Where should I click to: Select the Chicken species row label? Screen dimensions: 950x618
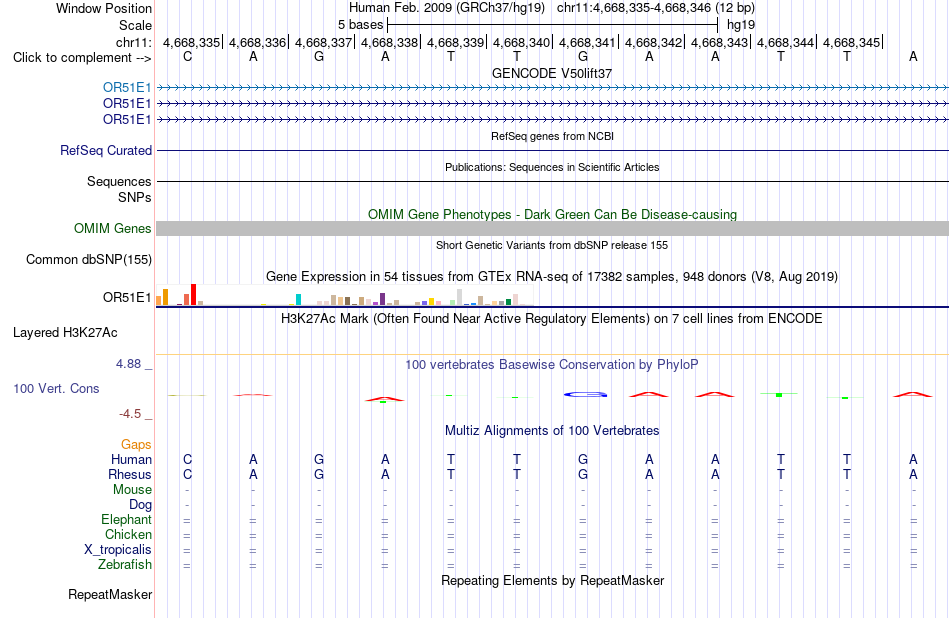[x=128, y=534]
